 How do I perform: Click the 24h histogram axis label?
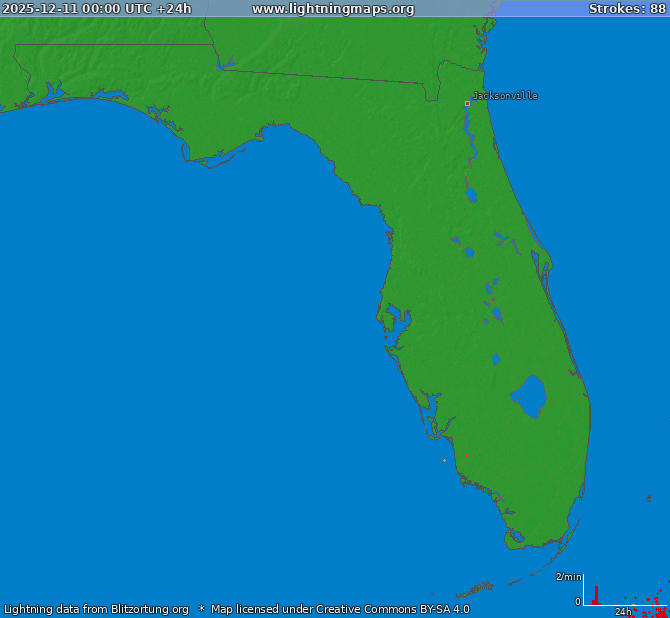[x=623, y=612]
